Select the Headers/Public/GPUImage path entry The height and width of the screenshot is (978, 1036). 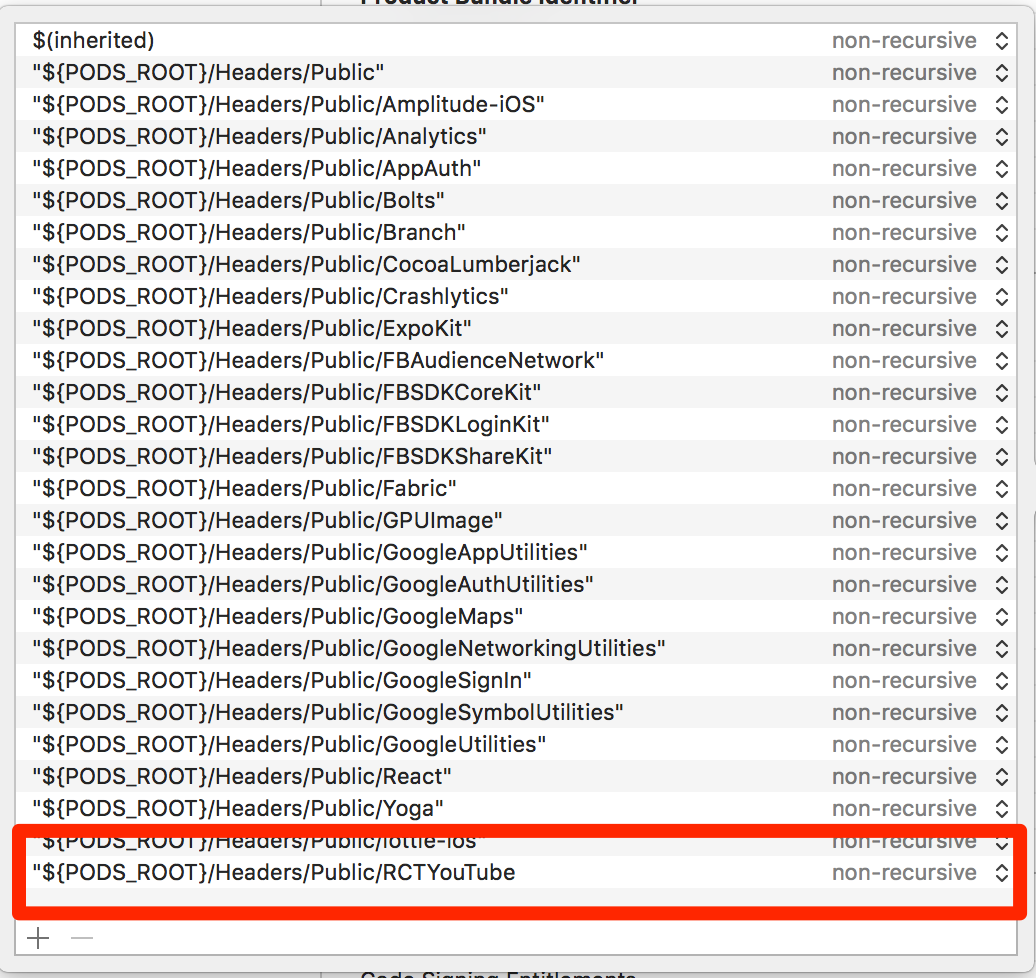(x=267, y=521)
